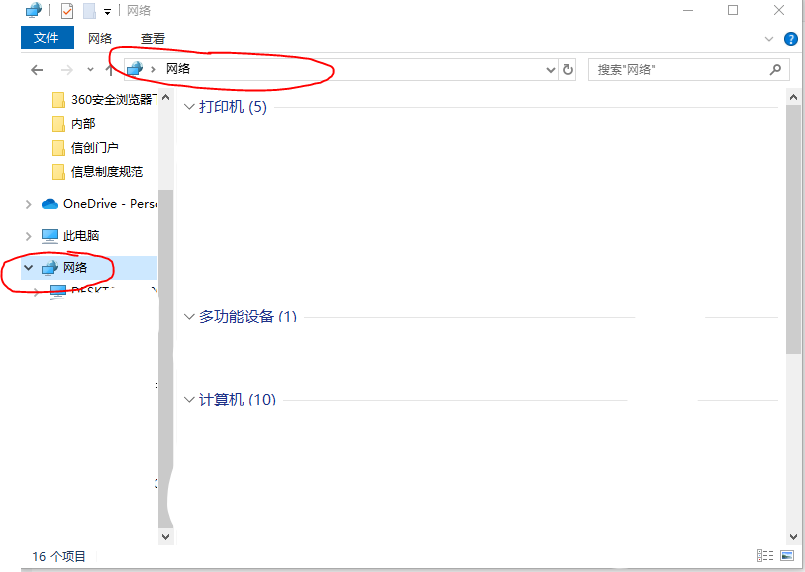Viewport: 805px width, 572px height.
Task: Open the 文件 (File) menu
Action: (47, 37)
